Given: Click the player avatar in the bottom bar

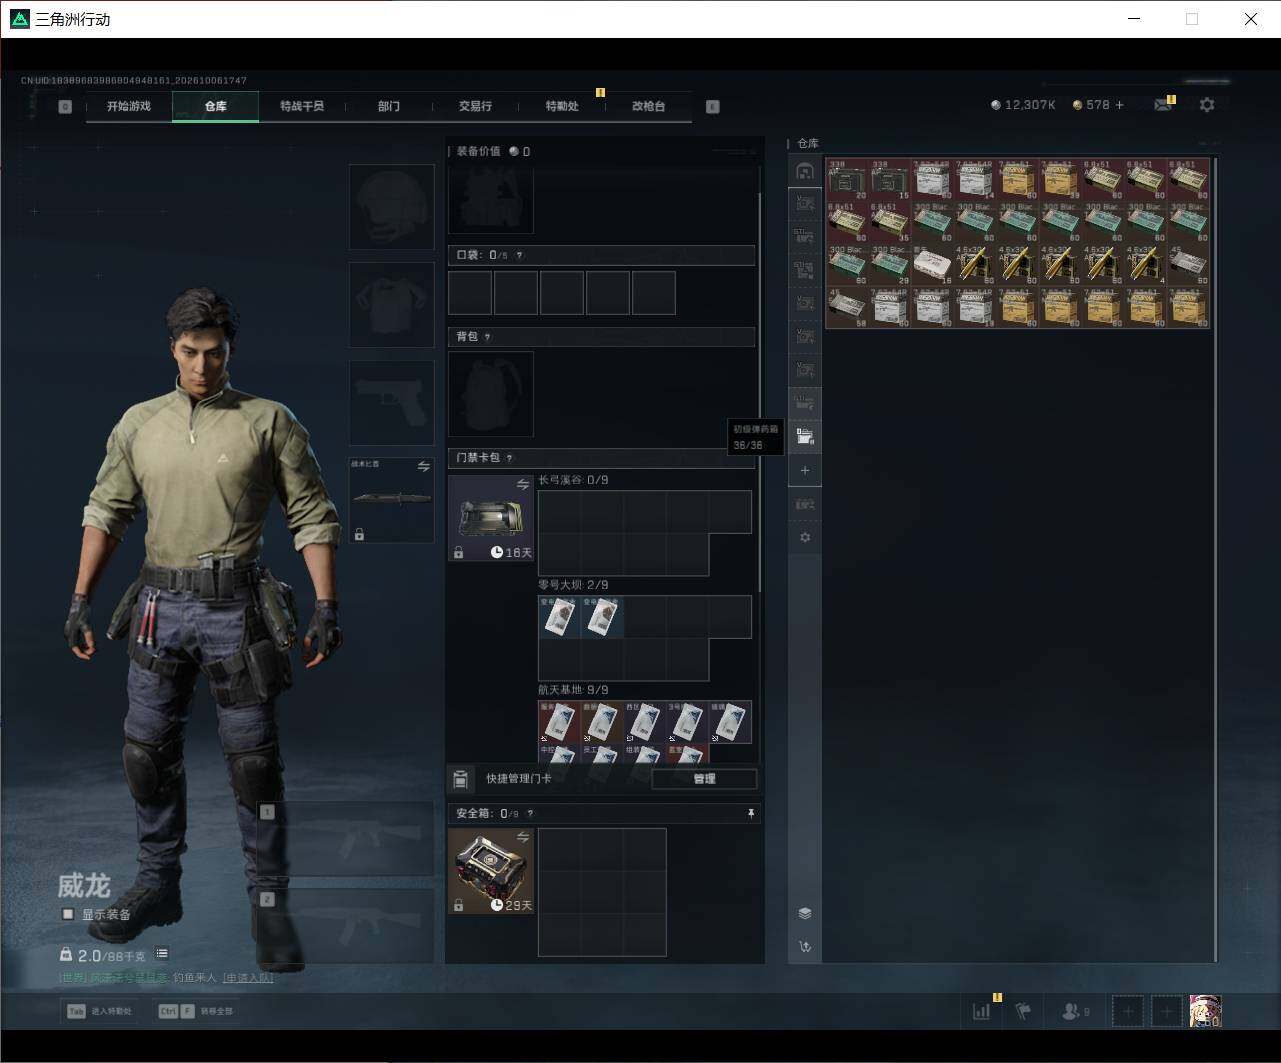Looking at the screenshot, I should point(1205,1011).
